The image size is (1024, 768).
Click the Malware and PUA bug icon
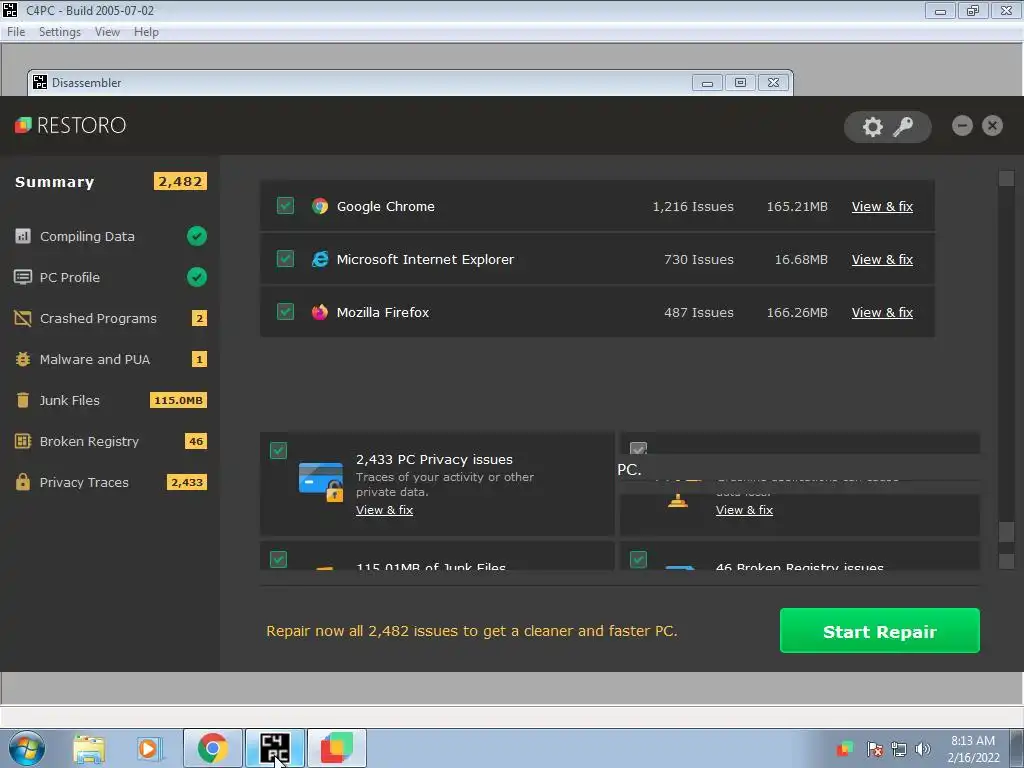tap(23, 359)
